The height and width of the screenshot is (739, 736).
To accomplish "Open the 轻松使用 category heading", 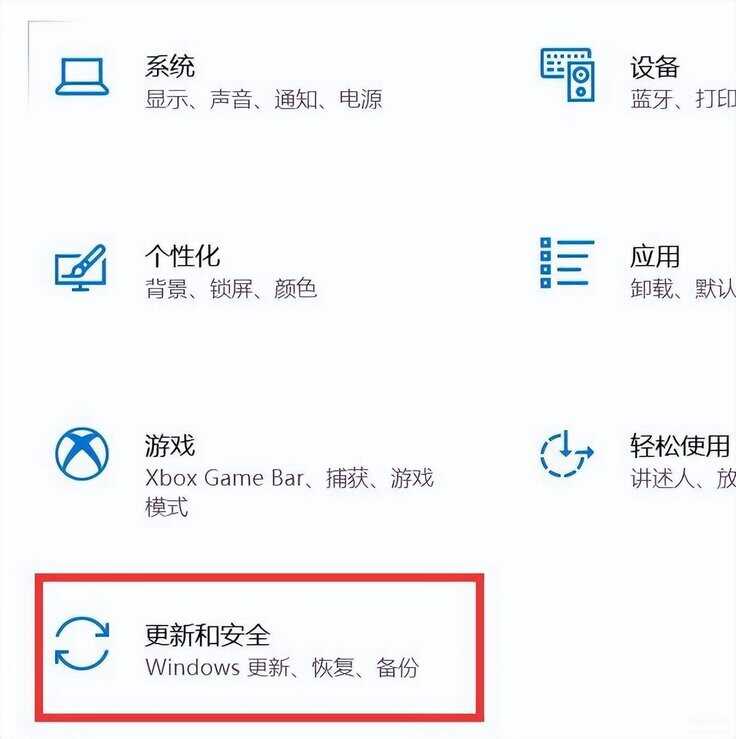I will [680, 446].
